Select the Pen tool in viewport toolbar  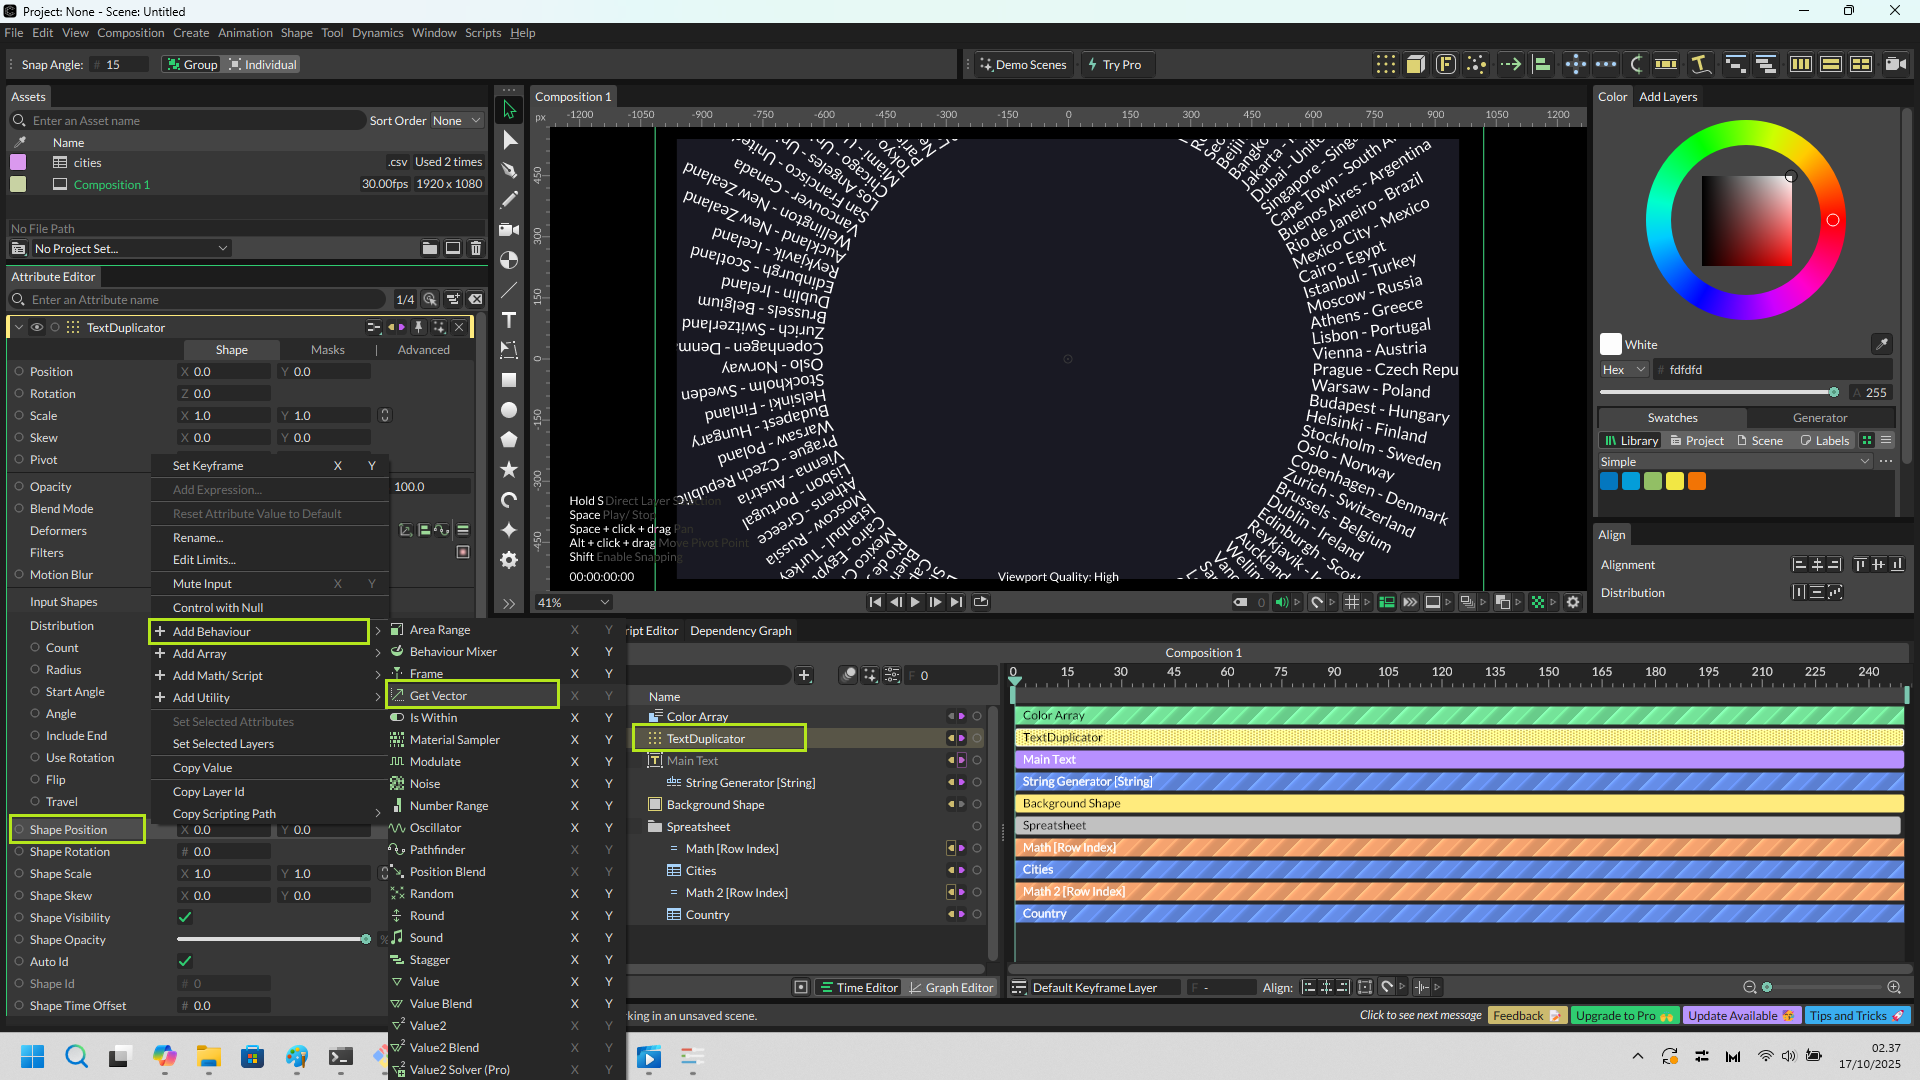click(x=509, y=170)
